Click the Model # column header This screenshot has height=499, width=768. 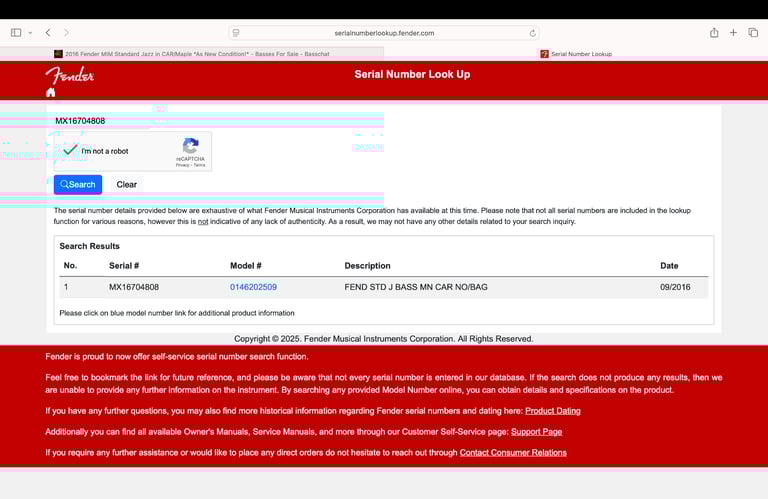(x=245, y=265)
